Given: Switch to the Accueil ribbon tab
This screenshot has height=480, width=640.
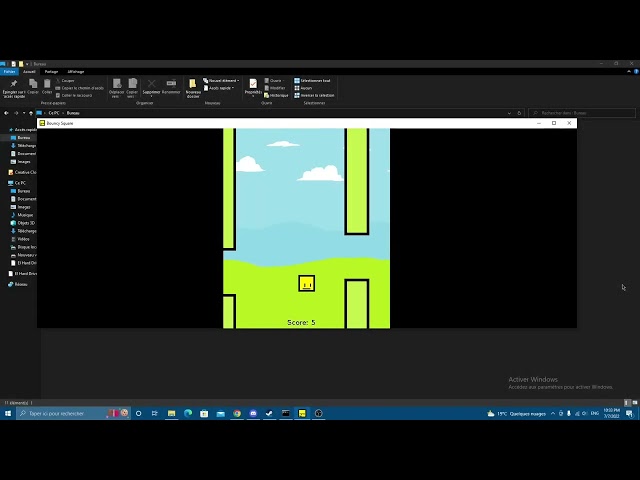Looking at the screenshot, I should 29,71.
